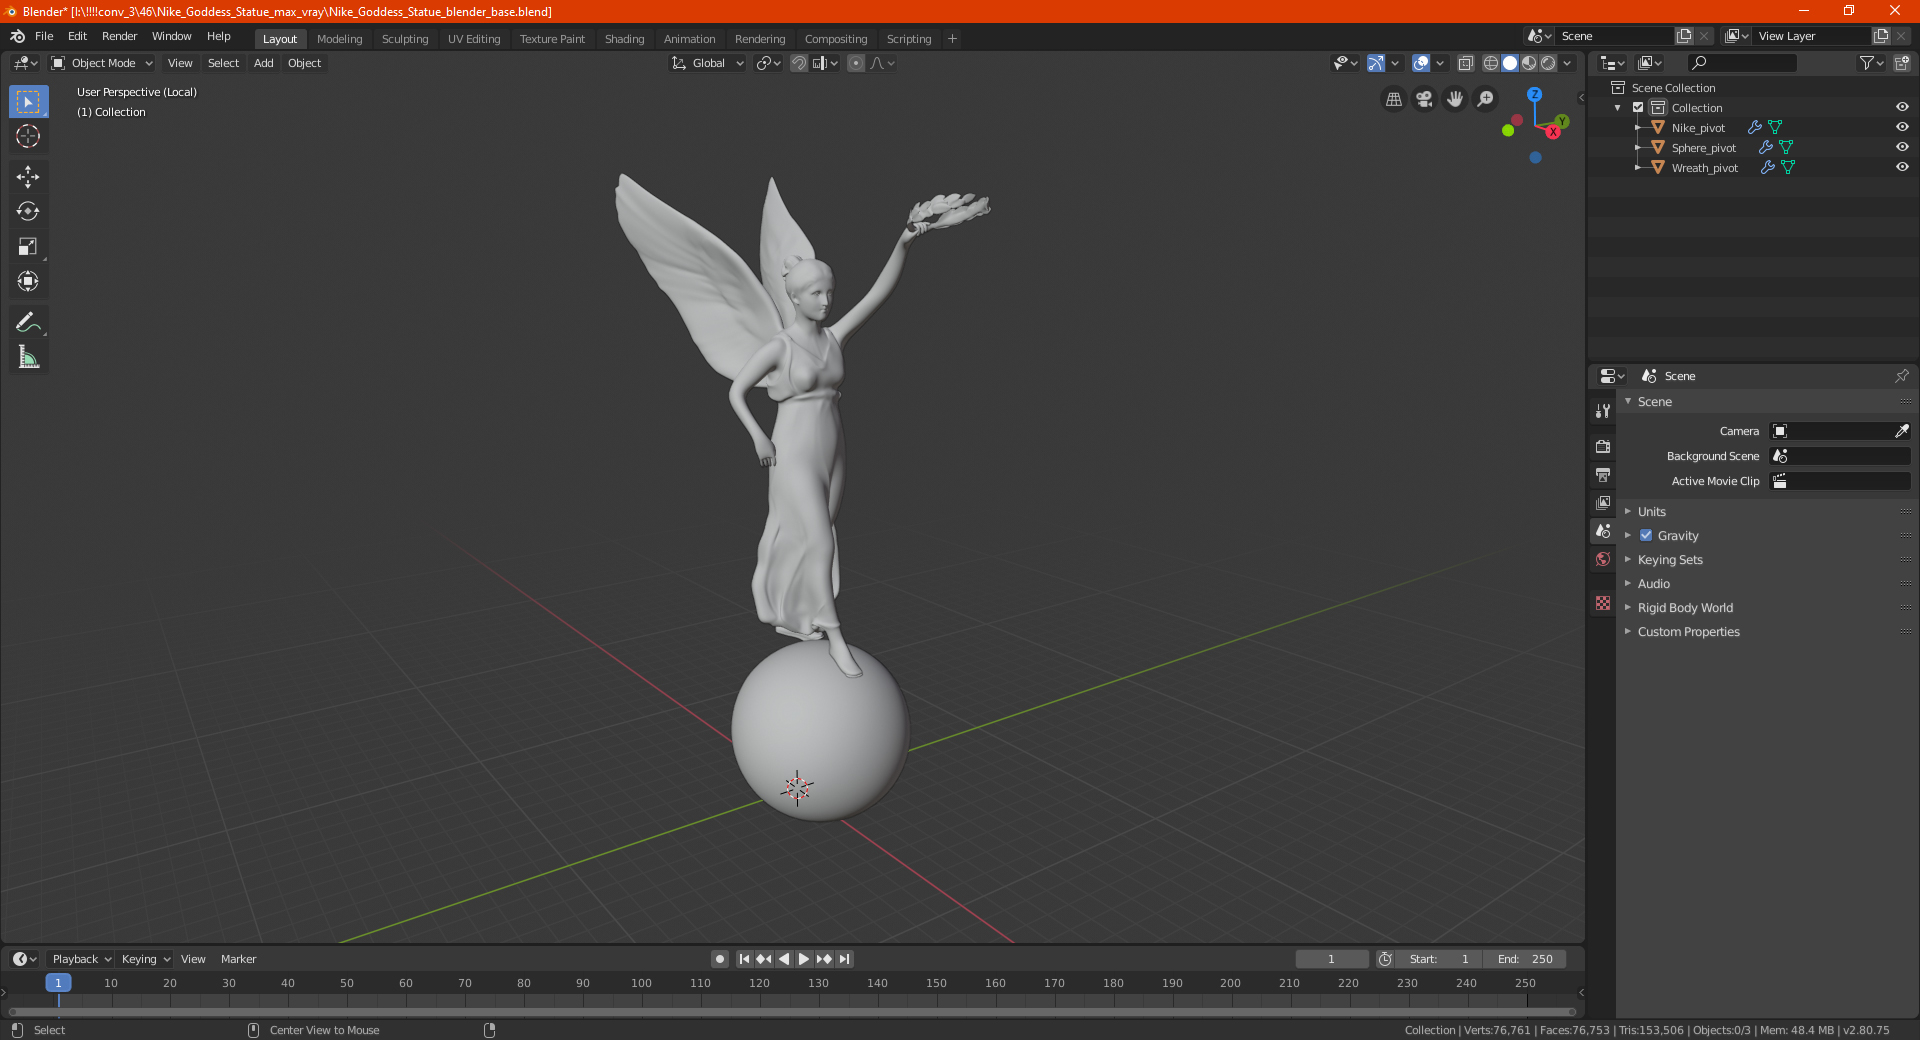The width and height of the screenshot is (1920, 1040).
Task: Open the Render properties tab
Action: (1603, 447)
